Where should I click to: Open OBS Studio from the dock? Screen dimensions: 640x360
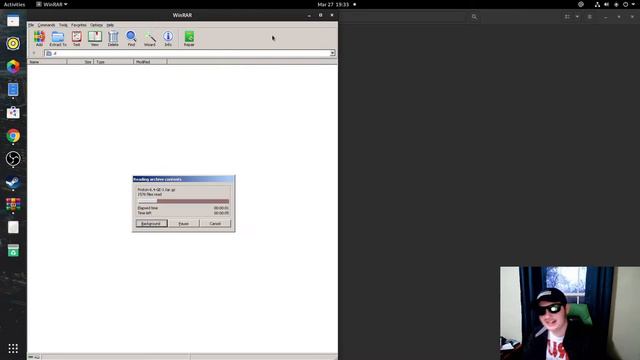click(13, 158)
